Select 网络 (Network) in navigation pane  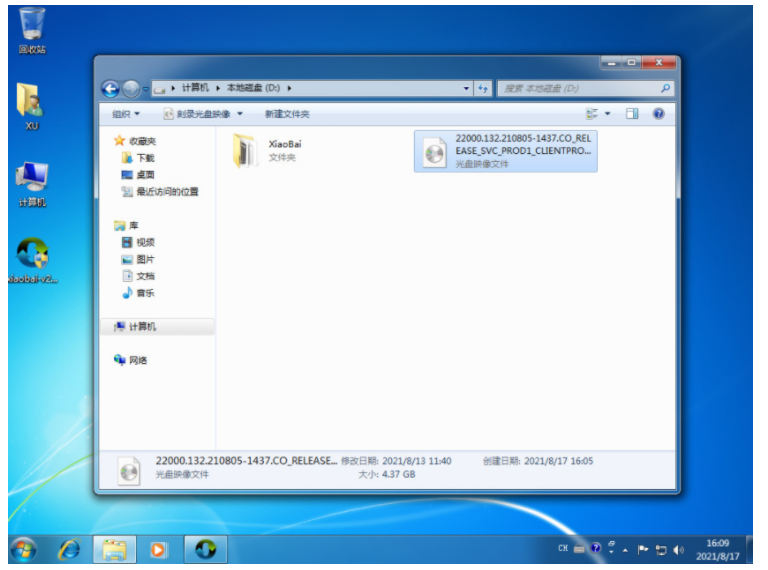point(137,360)
